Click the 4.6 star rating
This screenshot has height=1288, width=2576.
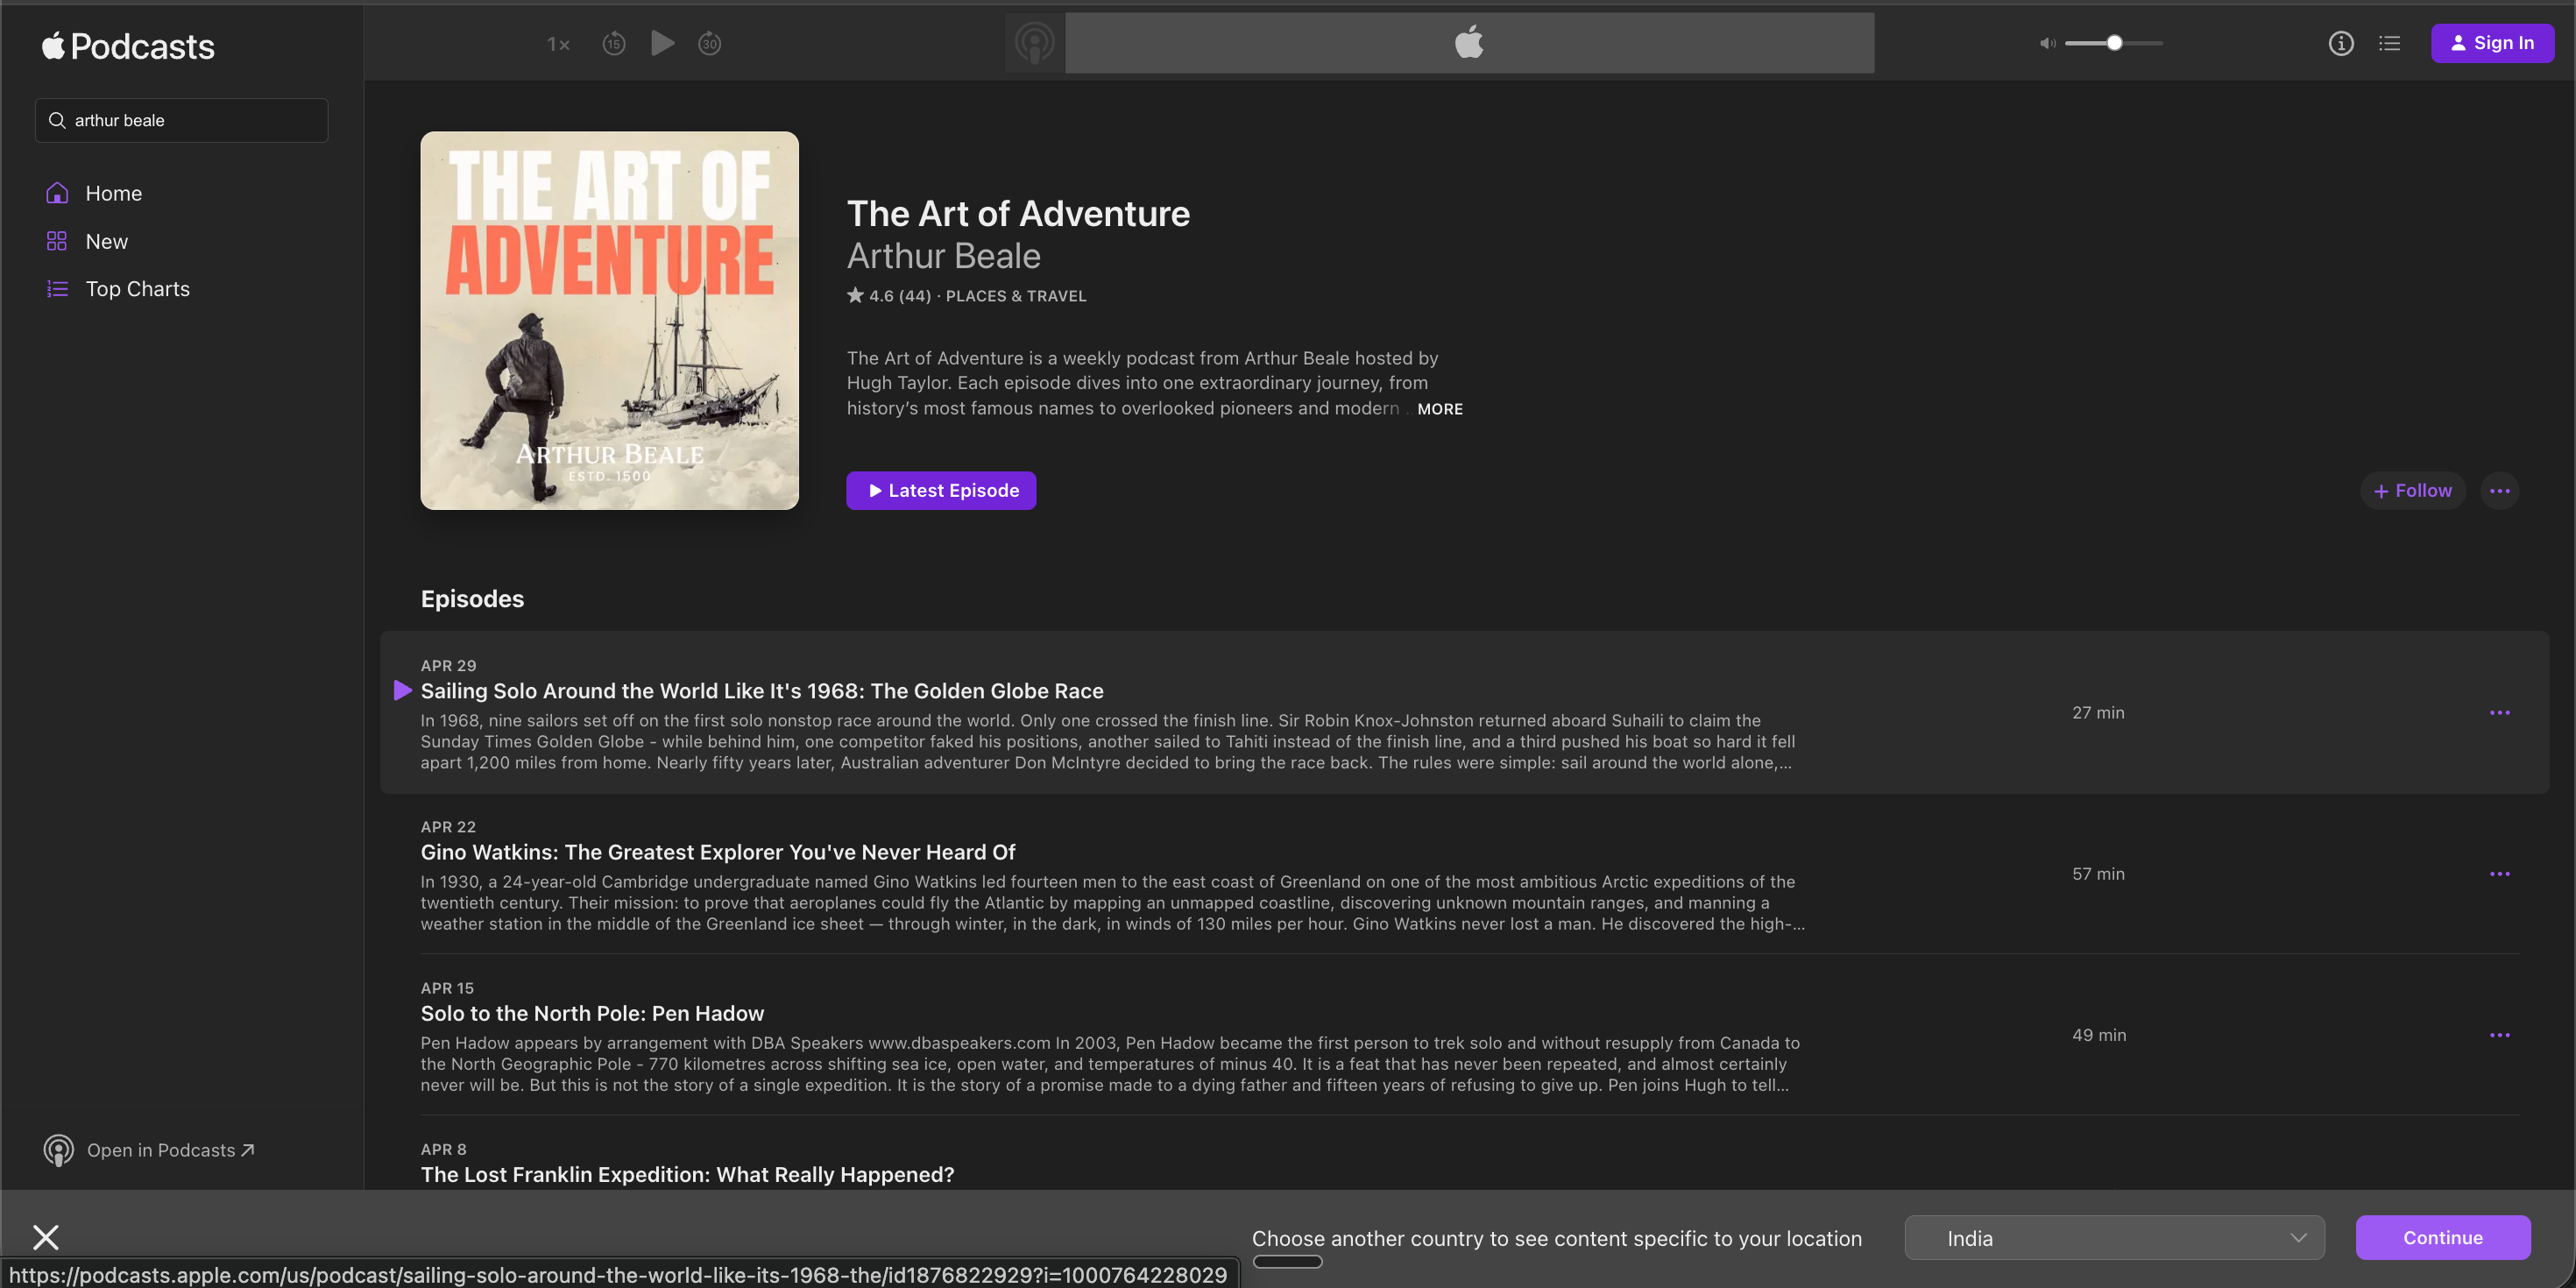coord(889,296)
